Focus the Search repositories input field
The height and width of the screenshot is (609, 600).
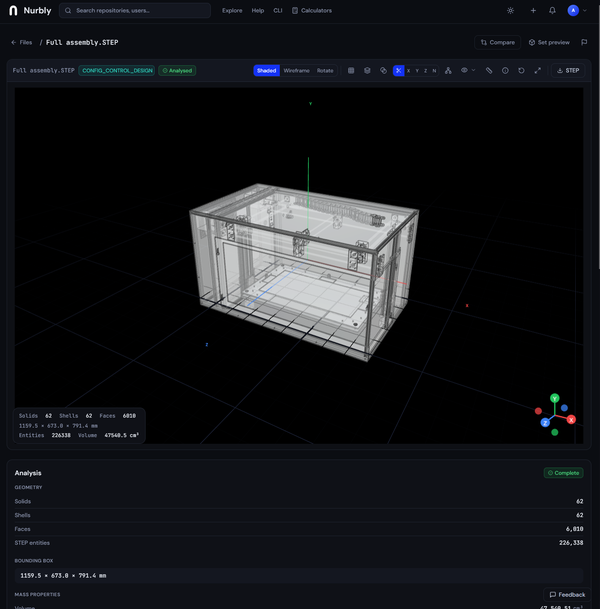[x=135, y=10]
